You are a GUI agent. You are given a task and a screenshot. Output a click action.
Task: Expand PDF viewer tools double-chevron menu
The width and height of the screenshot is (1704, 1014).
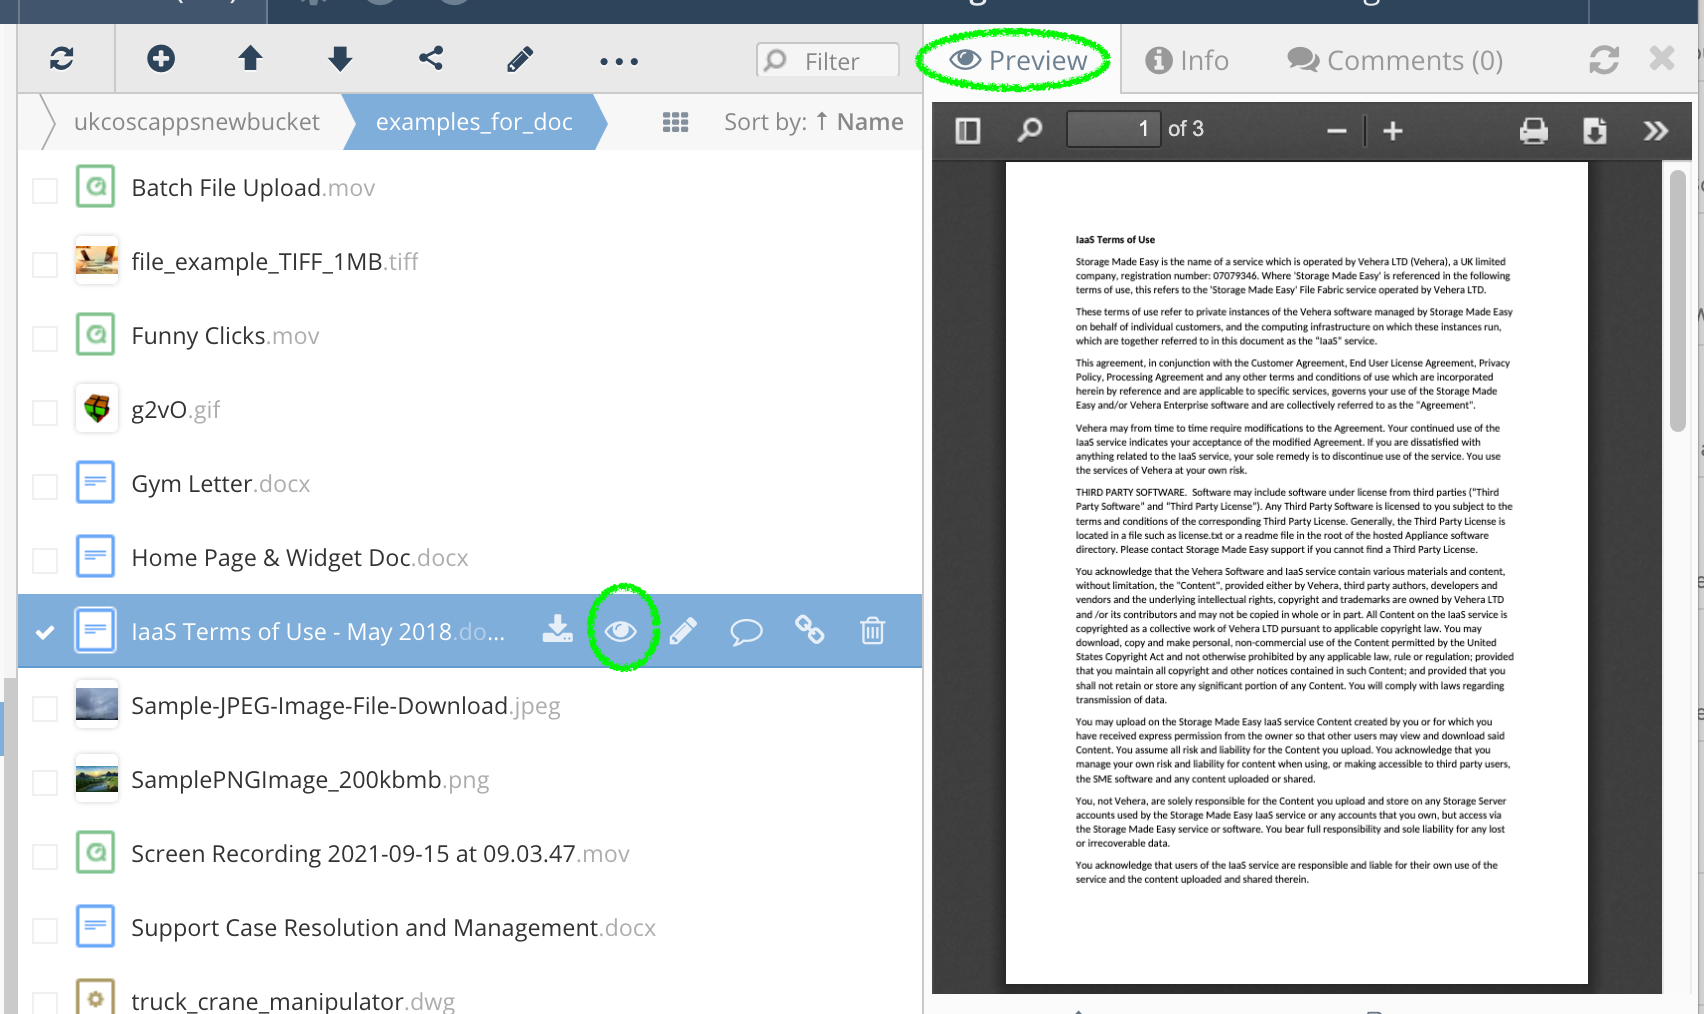click(1655, 131)
